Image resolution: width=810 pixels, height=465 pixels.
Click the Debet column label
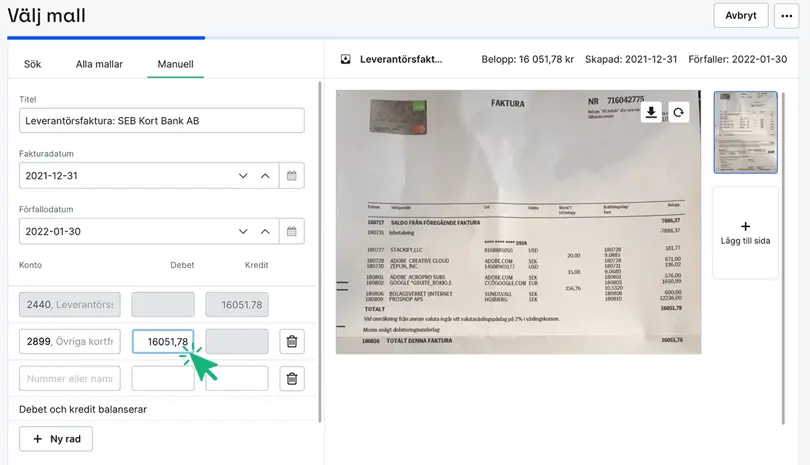point(182,265)
